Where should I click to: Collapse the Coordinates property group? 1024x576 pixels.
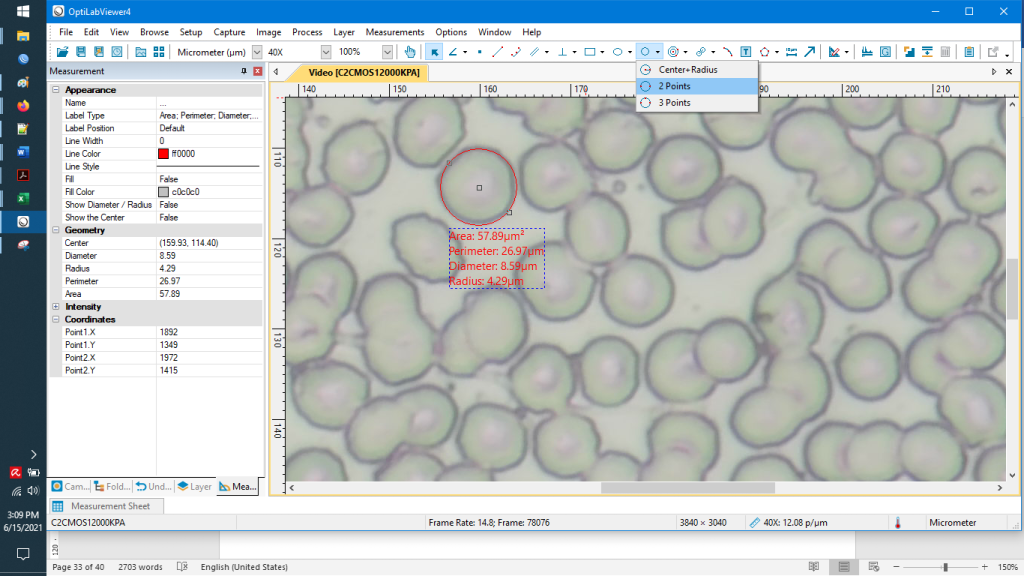coord(56,319)
